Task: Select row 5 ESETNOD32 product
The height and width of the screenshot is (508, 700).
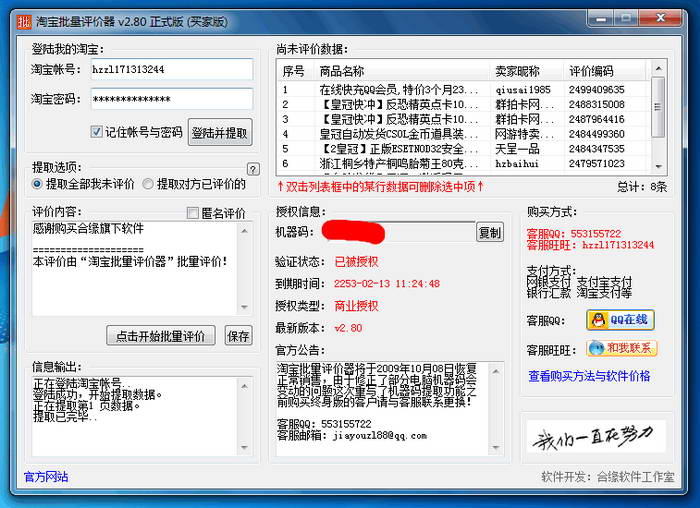Action: pyautogui.click(x=463, y=149)
